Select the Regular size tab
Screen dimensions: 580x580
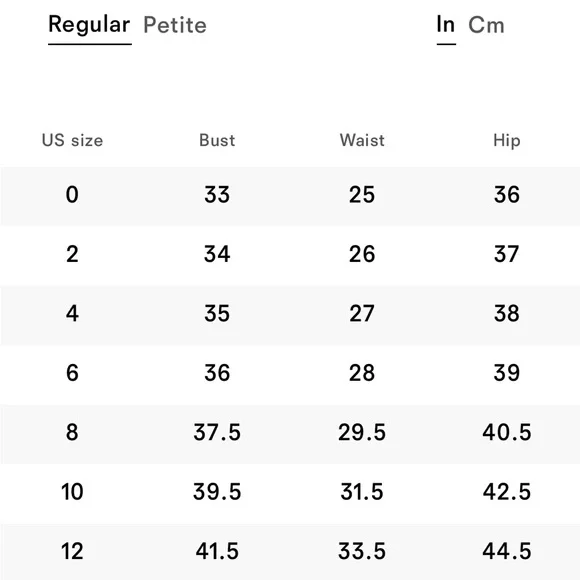pyautogui.click(x=89, y=25)
